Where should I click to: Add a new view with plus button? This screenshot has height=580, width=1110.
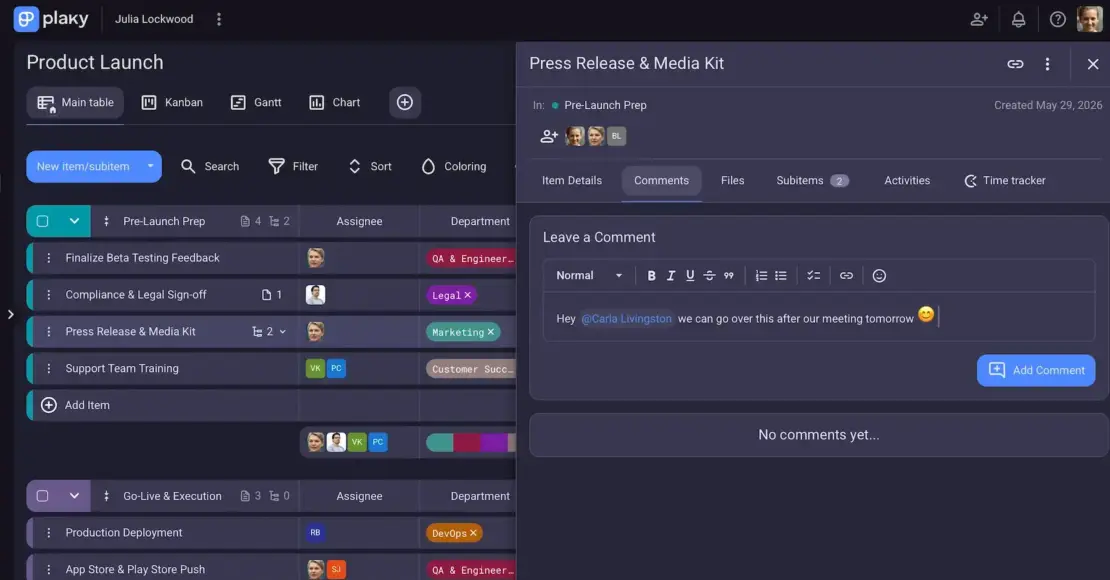[x=405, y=103]
